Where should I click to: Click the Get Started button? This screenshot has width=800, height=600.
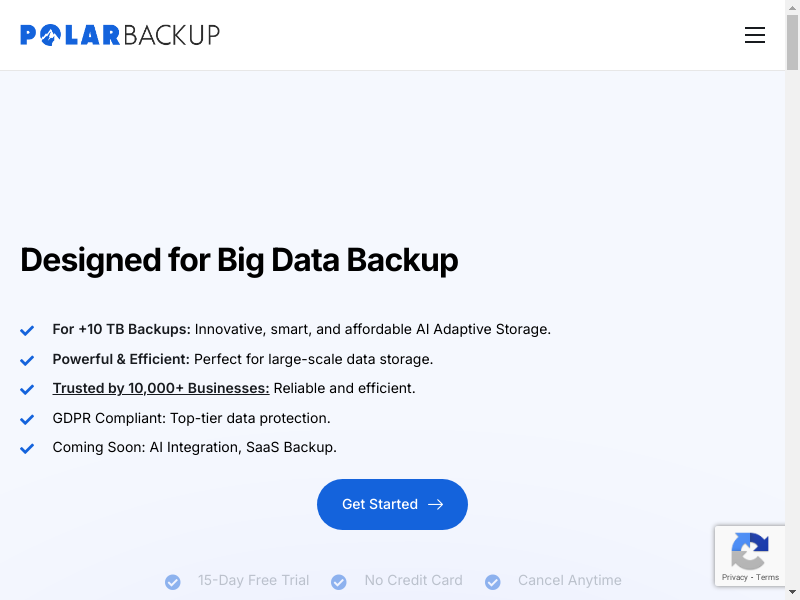tap(392, 504)
